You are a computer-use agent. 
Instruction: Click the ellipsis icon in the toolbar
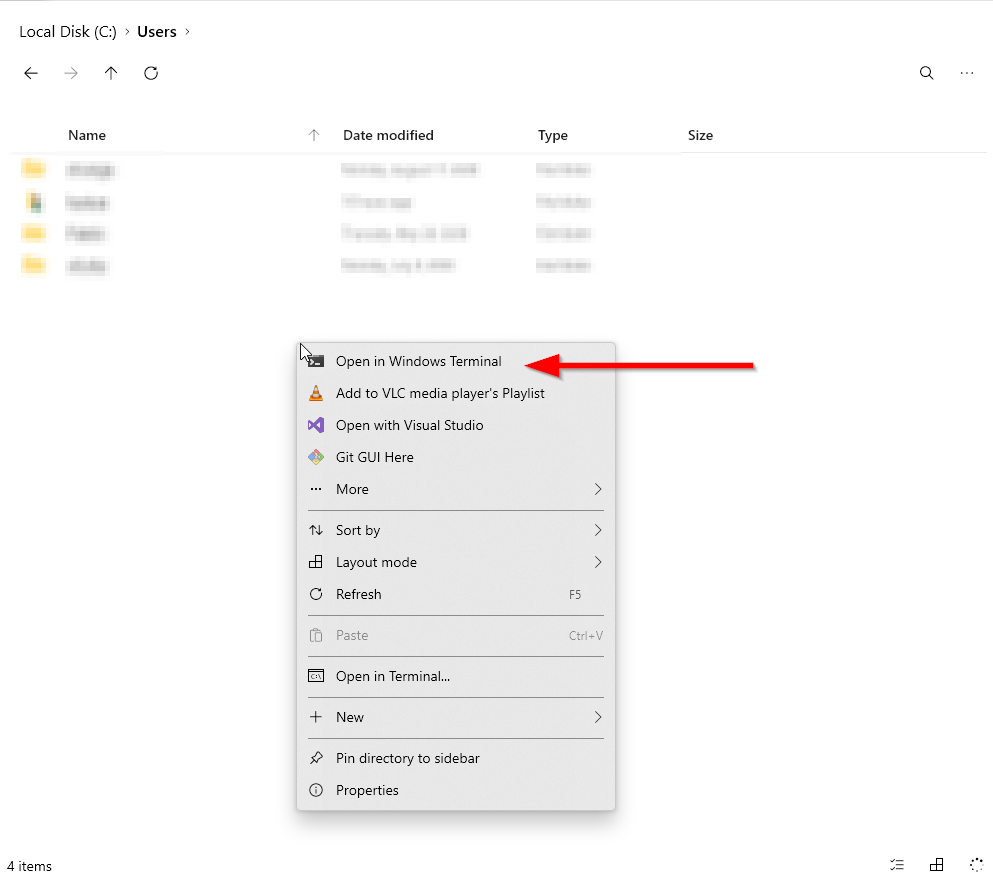966,73
